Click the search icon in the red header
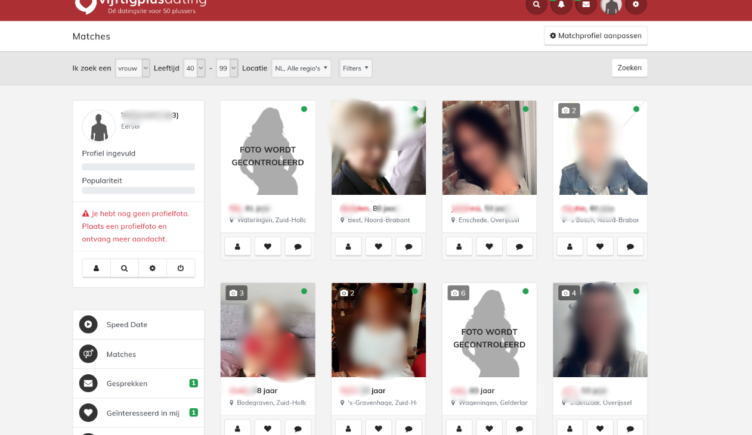 coord(537,5)
